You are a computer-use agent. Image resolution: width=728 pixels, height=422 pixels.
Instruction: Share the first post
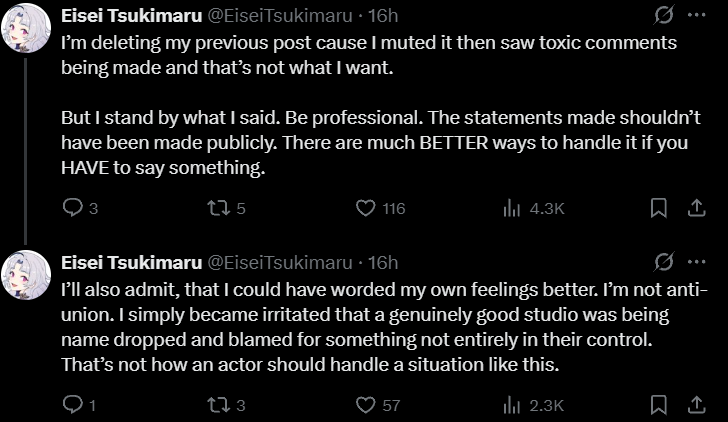(696, 208)
